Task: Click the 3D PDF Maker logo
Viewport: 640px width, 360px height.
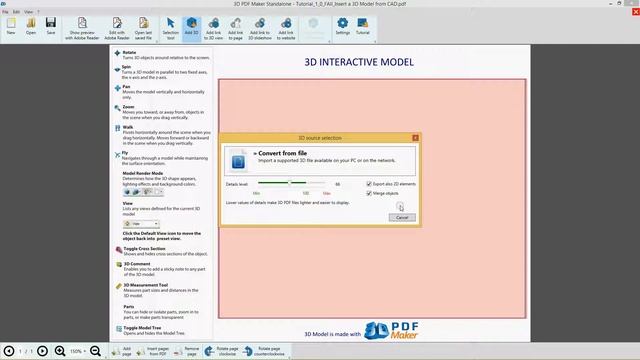Action: point(391,331)
